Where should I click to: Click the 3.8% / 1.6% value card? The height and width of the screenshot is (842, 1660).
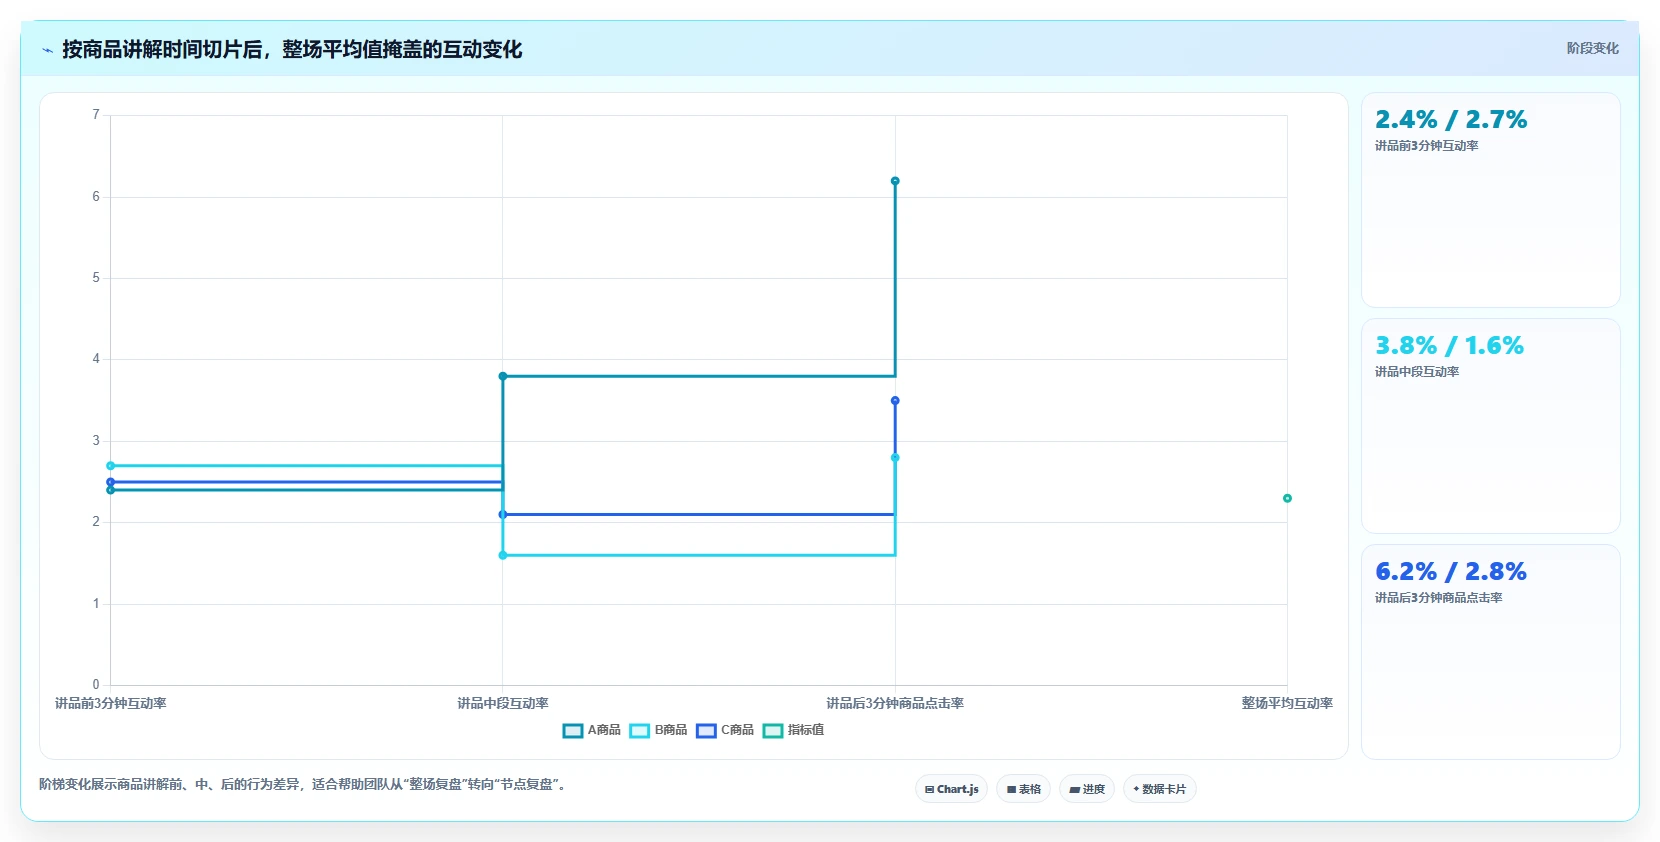tap(1490, 426)
